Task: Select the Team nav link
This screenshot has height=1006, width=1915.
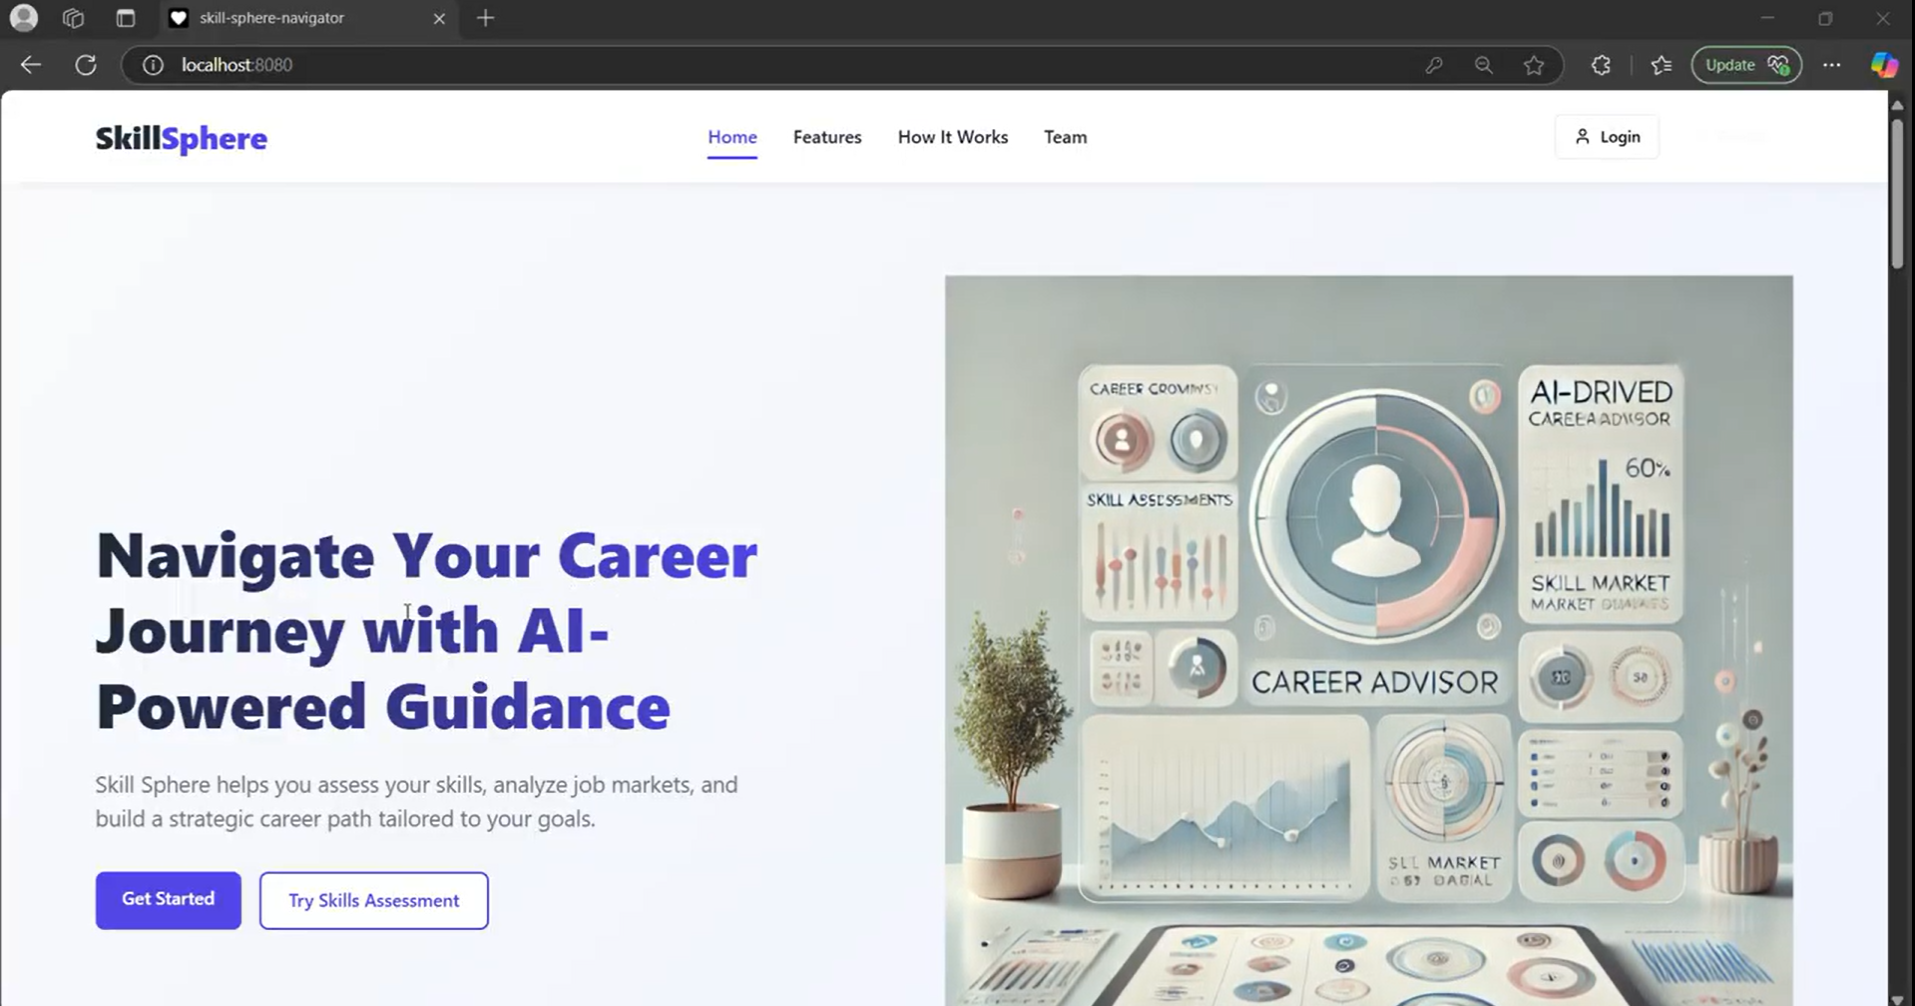Action: coord(1065,137)
